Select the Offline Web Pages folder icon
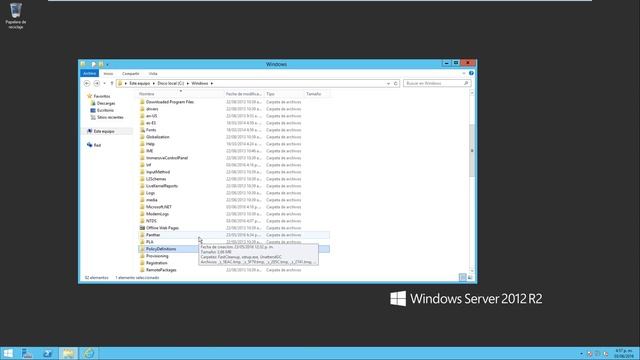640x360 pixels. (142, 228)
